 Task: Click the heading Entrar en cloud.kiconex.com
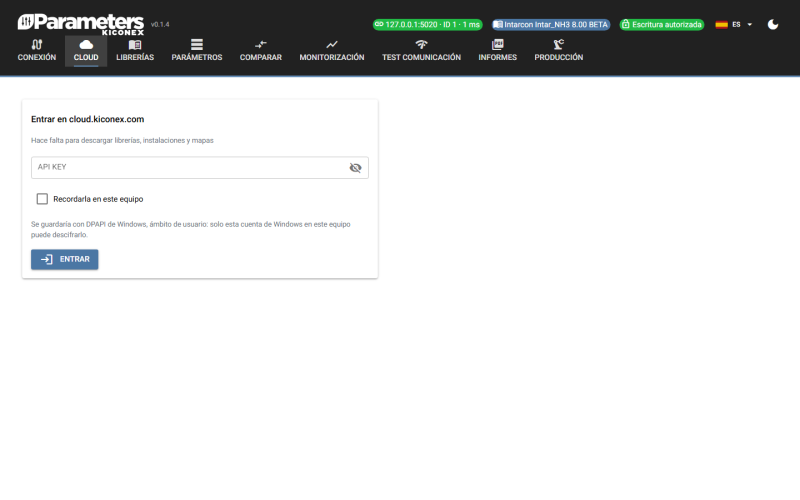(88, 119)
